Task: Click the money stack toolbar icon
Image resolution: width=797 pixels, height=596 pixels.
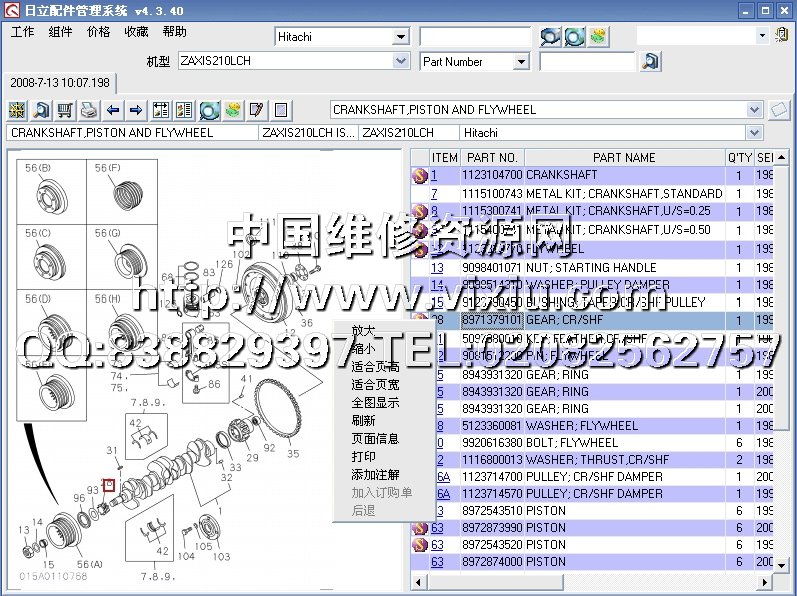Action: pyautogui.click(x=232, y=110)
